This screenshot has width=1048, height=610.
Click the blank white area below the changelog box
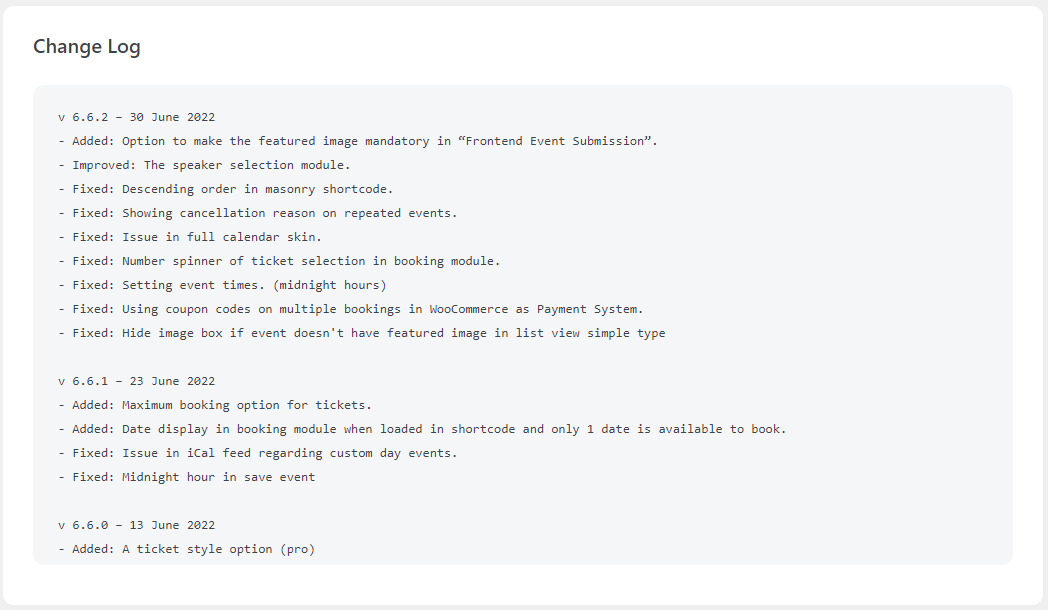[523, 585]
